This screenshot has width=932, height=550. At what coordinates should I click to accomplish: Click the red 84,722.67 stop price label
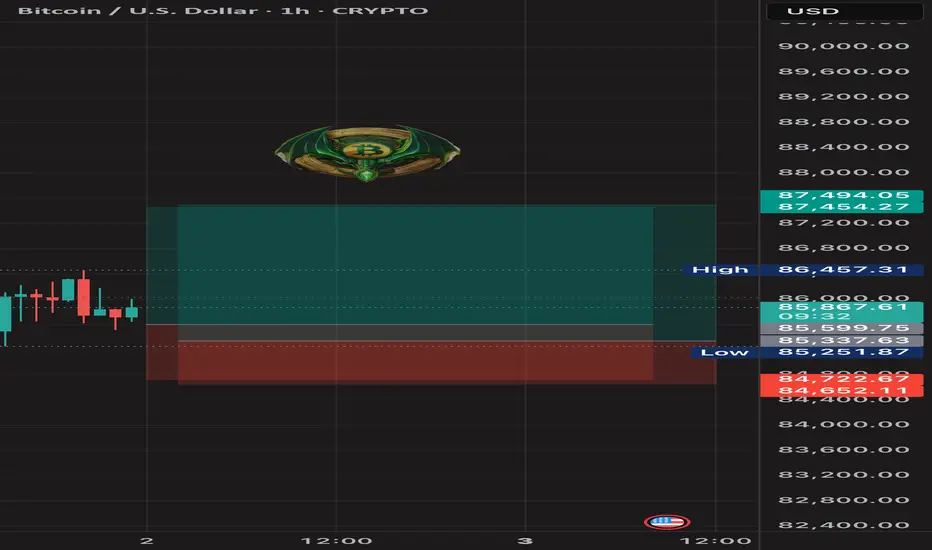tap(842, 379)
